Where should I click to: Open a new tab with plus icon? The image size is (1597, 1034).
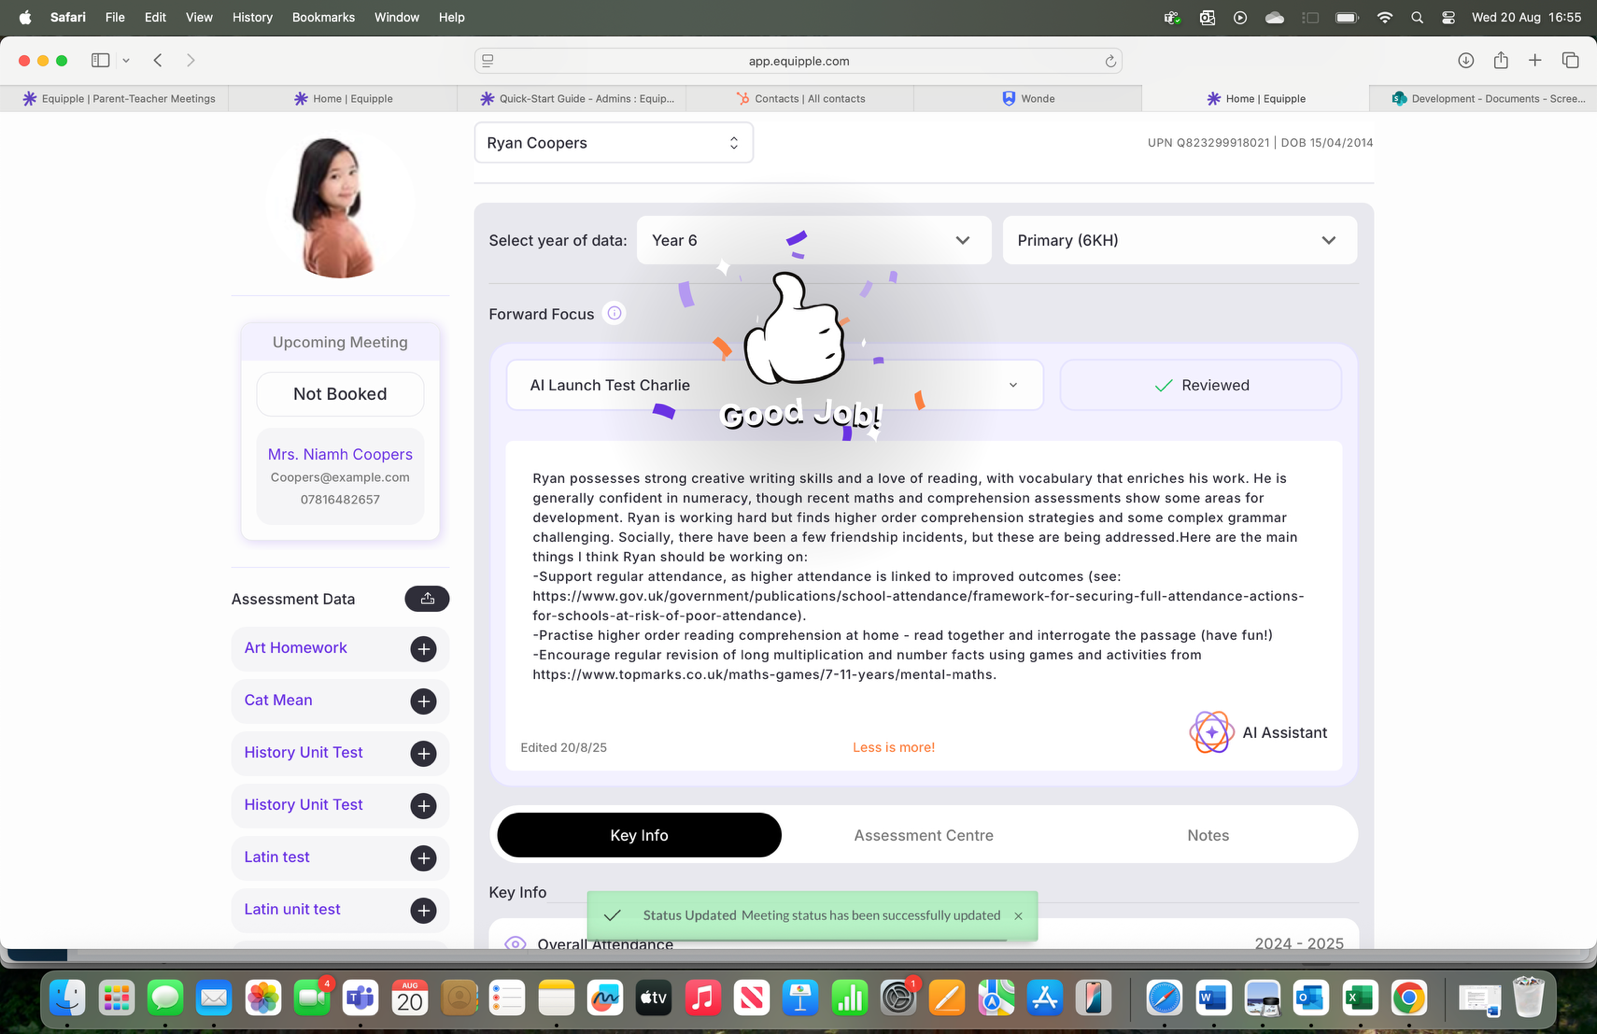coord(1535,60)
